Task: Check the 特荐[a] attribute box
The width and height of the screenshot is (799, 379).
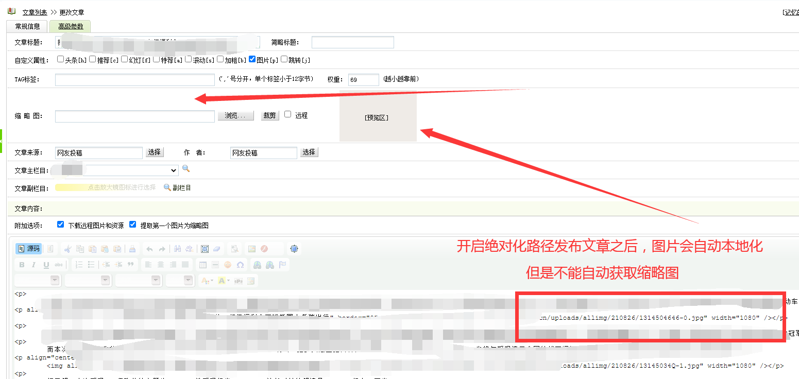Action: 156,59
